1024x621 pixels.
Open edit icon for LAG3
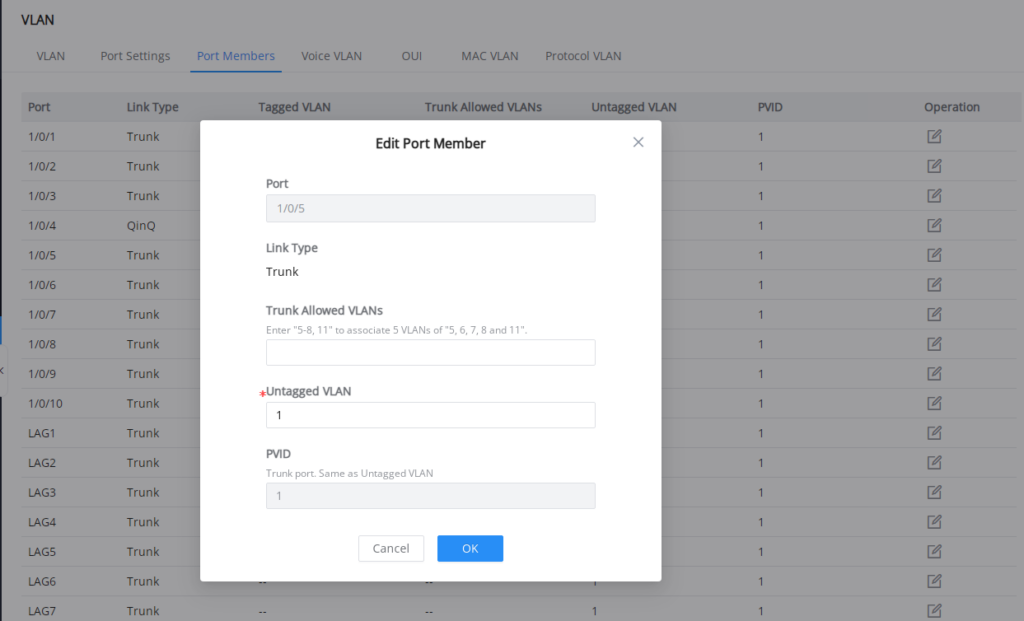[x=934, y=492]
